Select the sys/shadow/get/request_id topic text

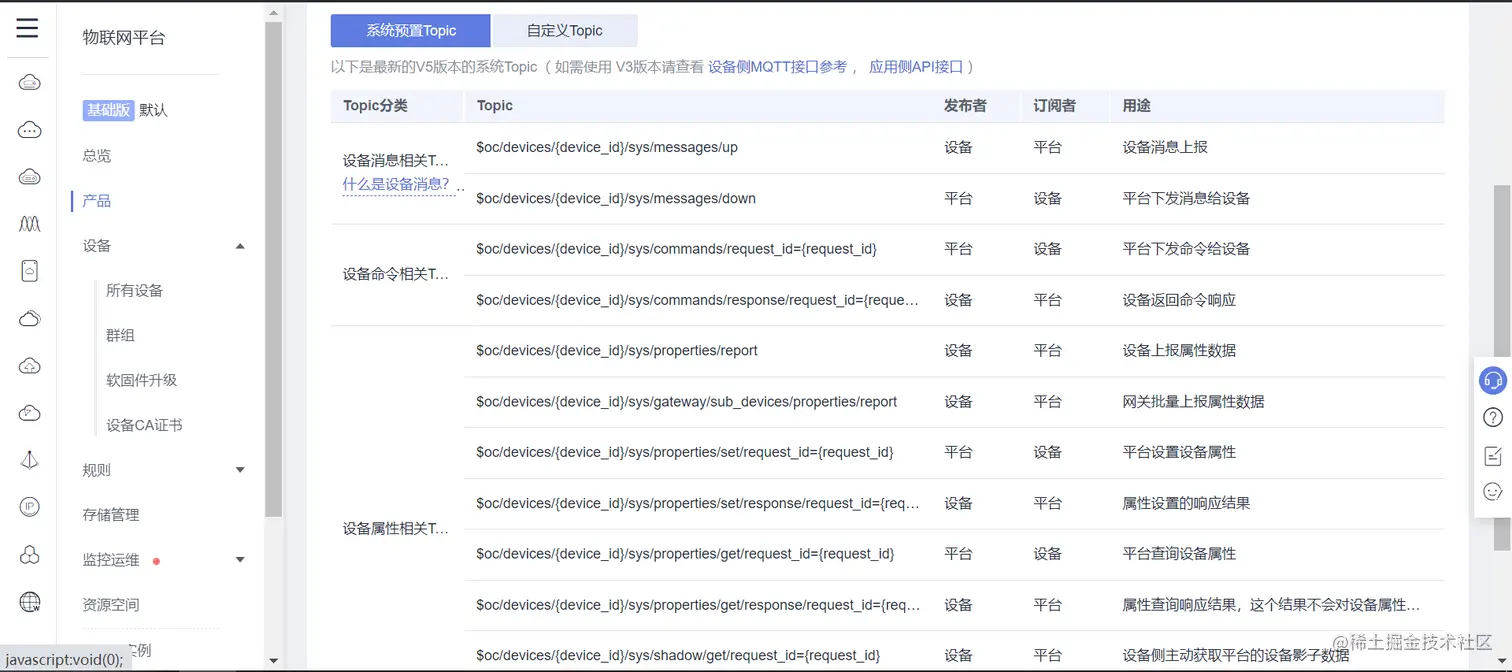click(x=678, y=656)
